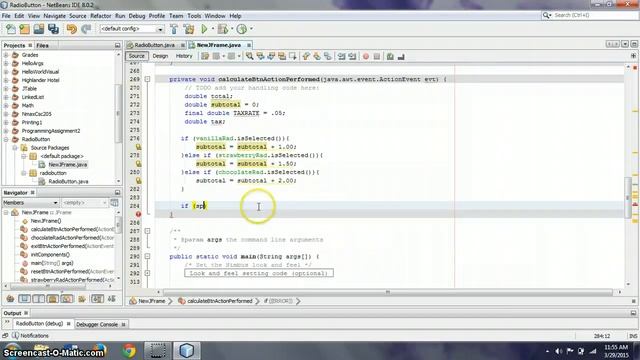Open the Refactor menu

click(100, 16)
